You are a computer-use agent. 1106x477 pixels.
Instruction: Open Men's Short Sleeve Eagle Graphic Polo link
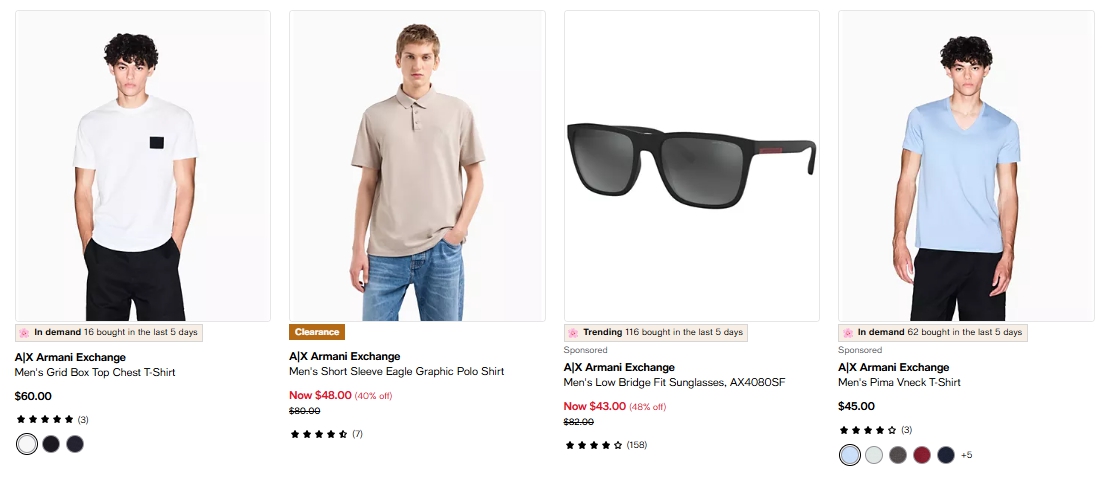tap(396, 371)
